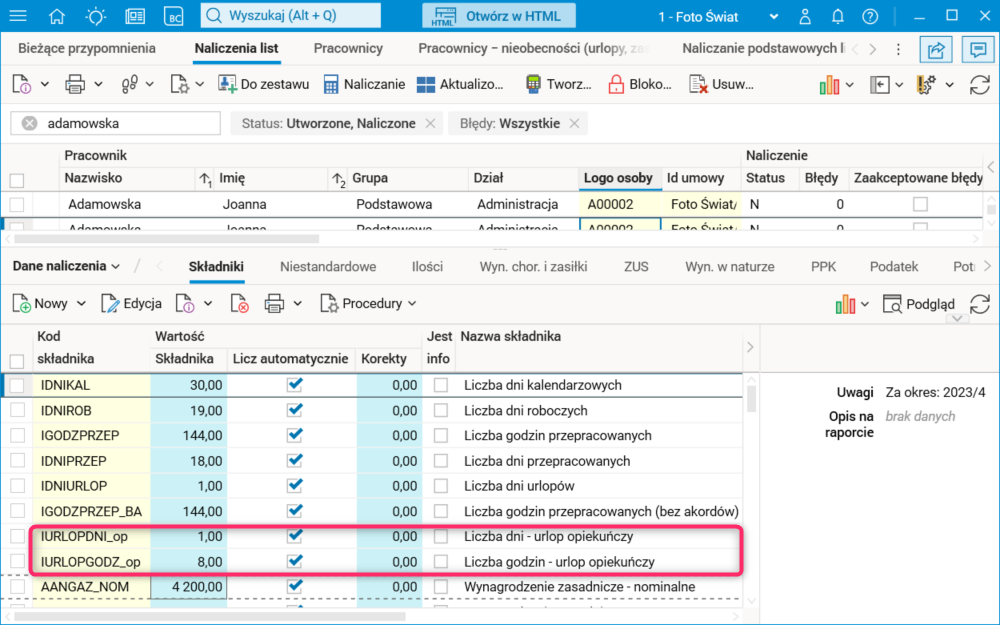
Task: Open the Niestandardowe tab
Action: point(328,266)
